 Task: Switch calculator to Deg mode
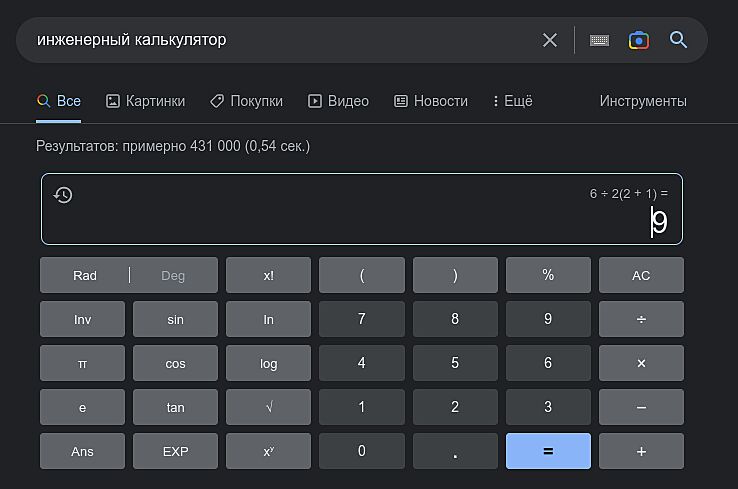(173, 276)
